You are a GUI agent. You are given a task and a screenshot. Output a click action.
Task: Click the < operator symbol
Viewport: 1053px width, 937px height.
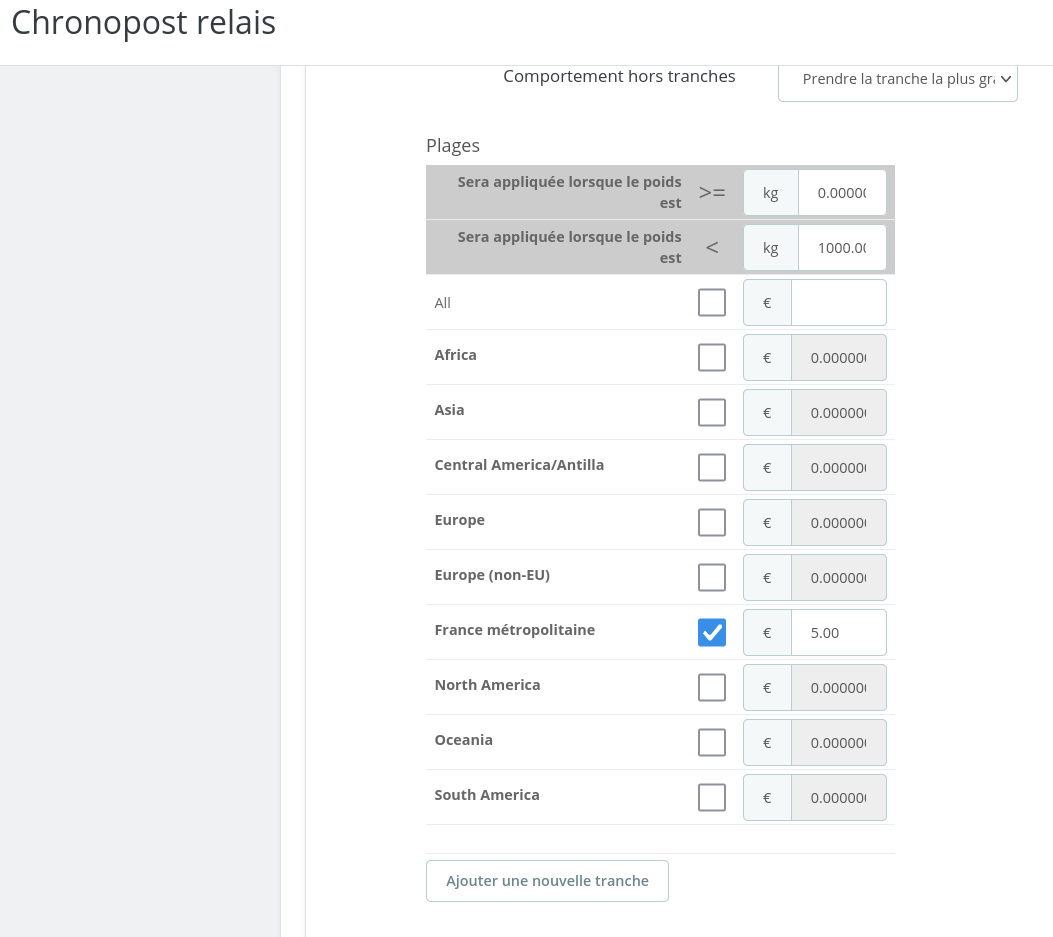[712, 249]
